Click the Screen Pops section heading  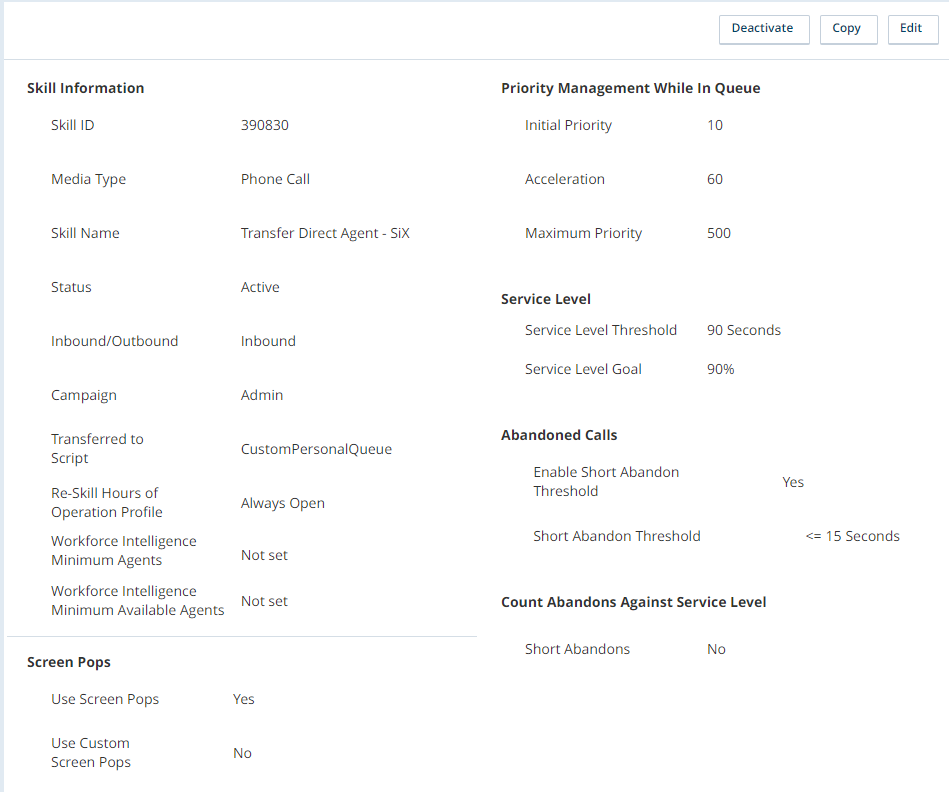pos(69,662)
